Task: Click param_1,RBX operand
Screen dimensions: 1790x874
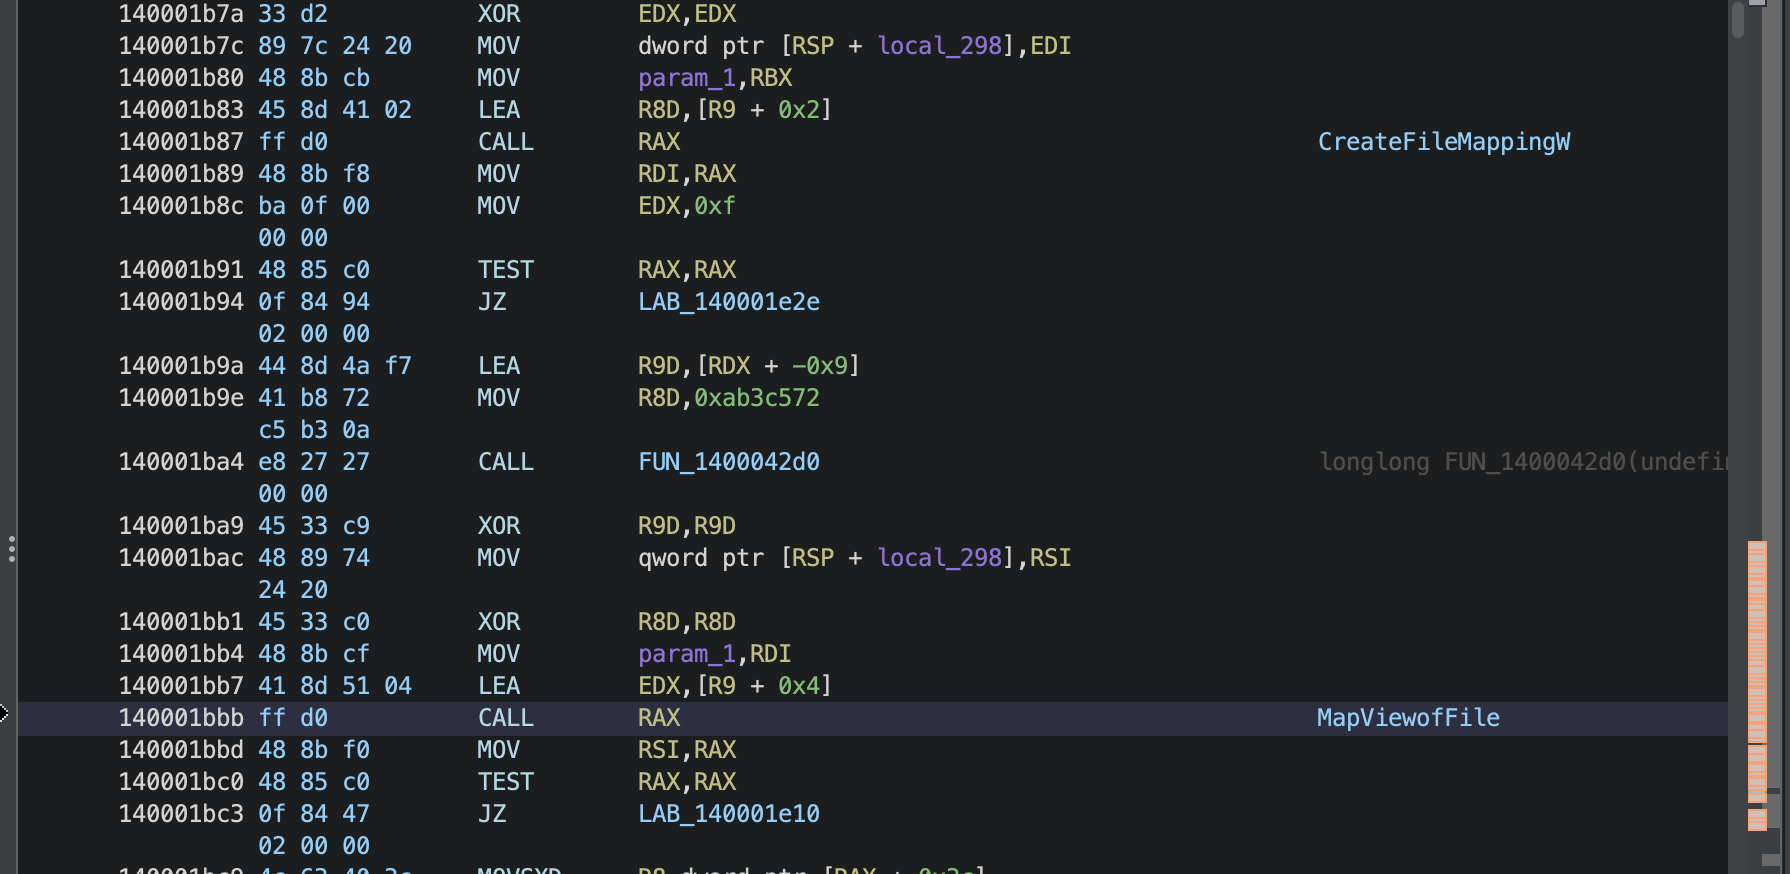Action: click(x=715, y=78)
